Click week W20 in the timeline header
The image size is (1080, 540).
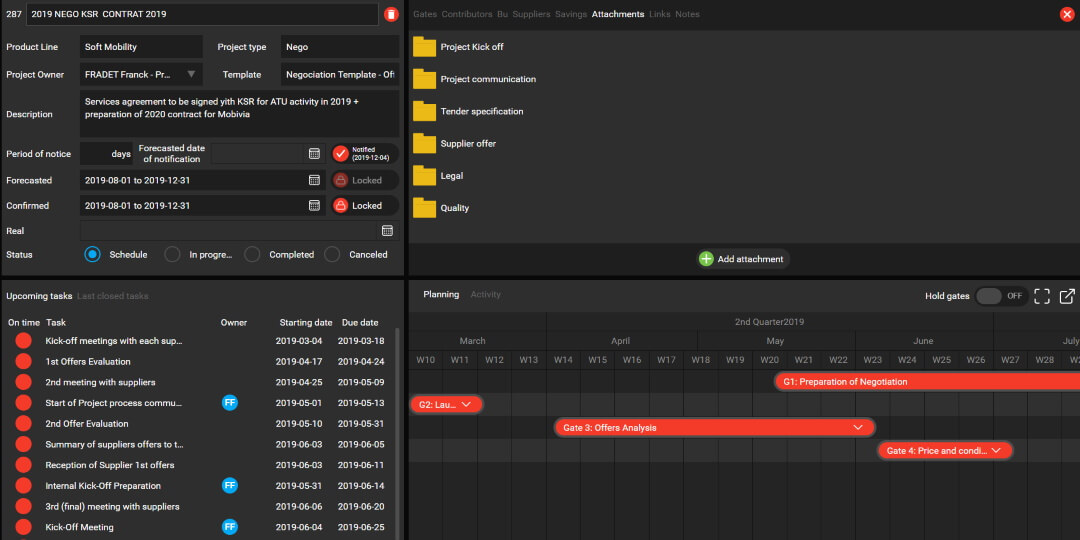pyautogui.click(x=769, y=360)
